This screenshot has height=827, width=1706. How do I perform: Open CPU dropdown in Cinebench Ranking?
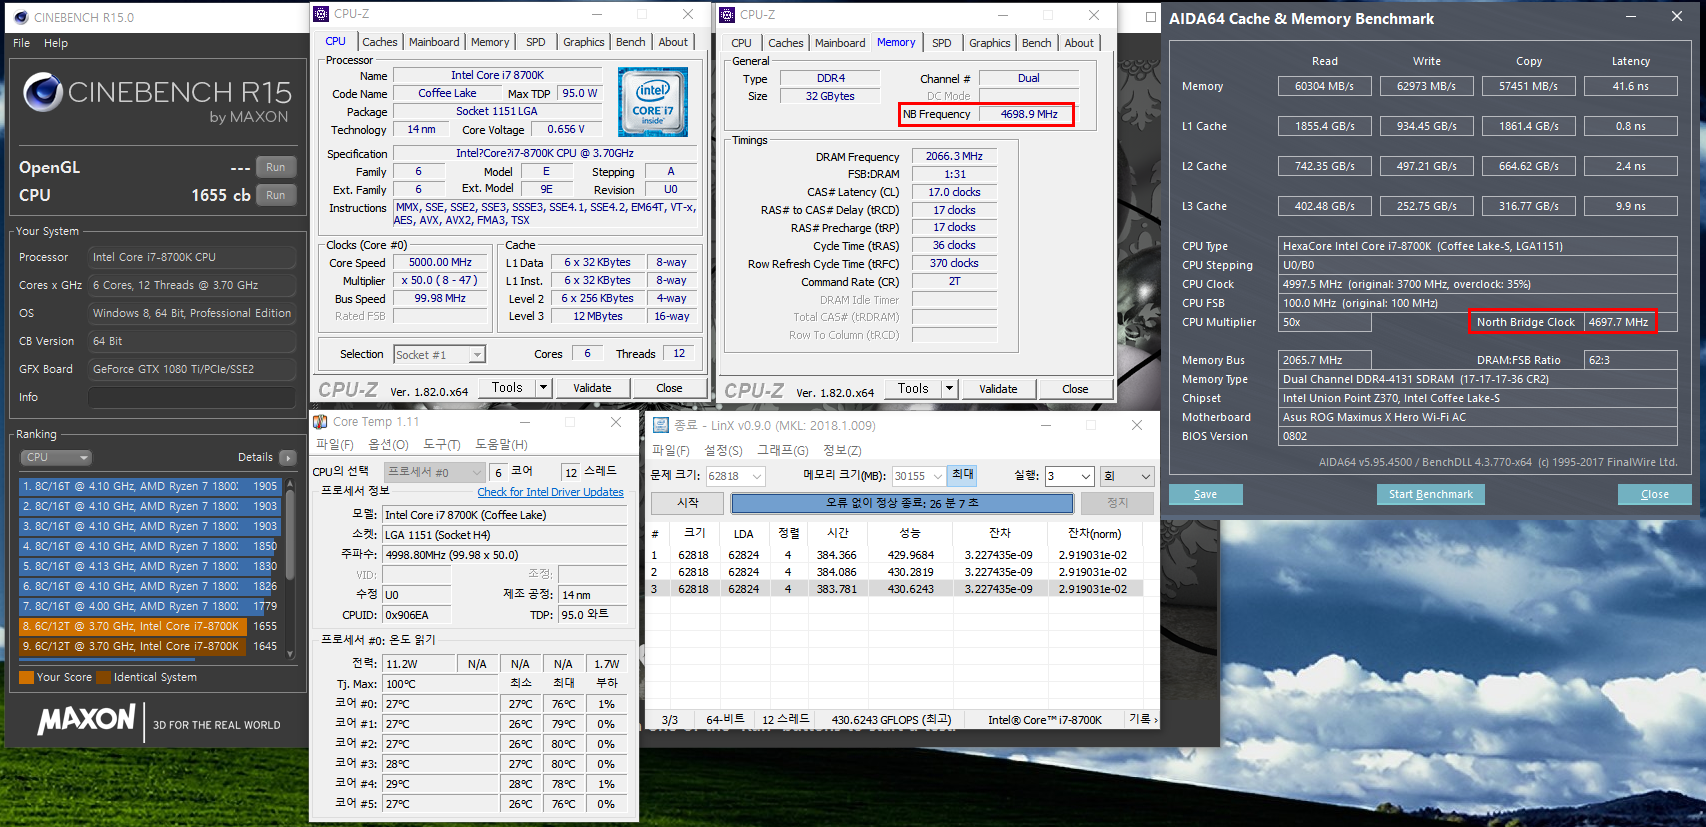(x=56, y=458)
